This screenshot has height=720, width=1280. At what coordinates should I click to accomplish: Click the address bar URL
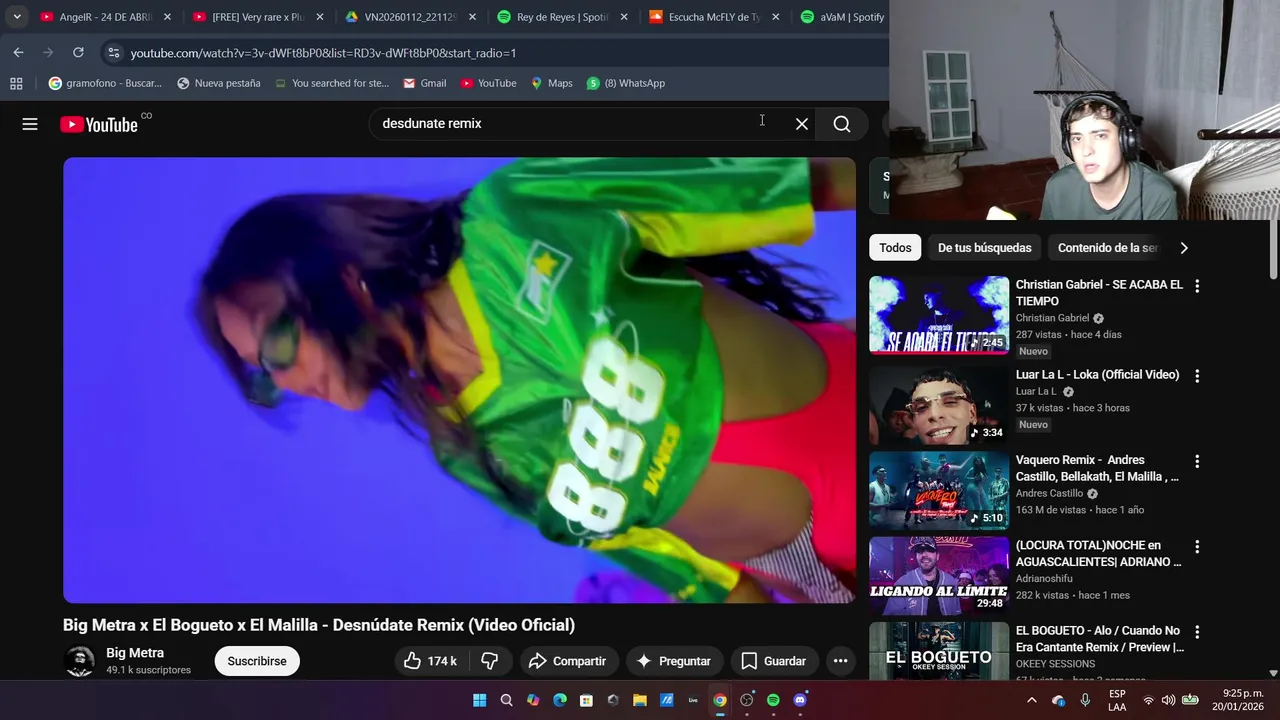click(323, 53)
